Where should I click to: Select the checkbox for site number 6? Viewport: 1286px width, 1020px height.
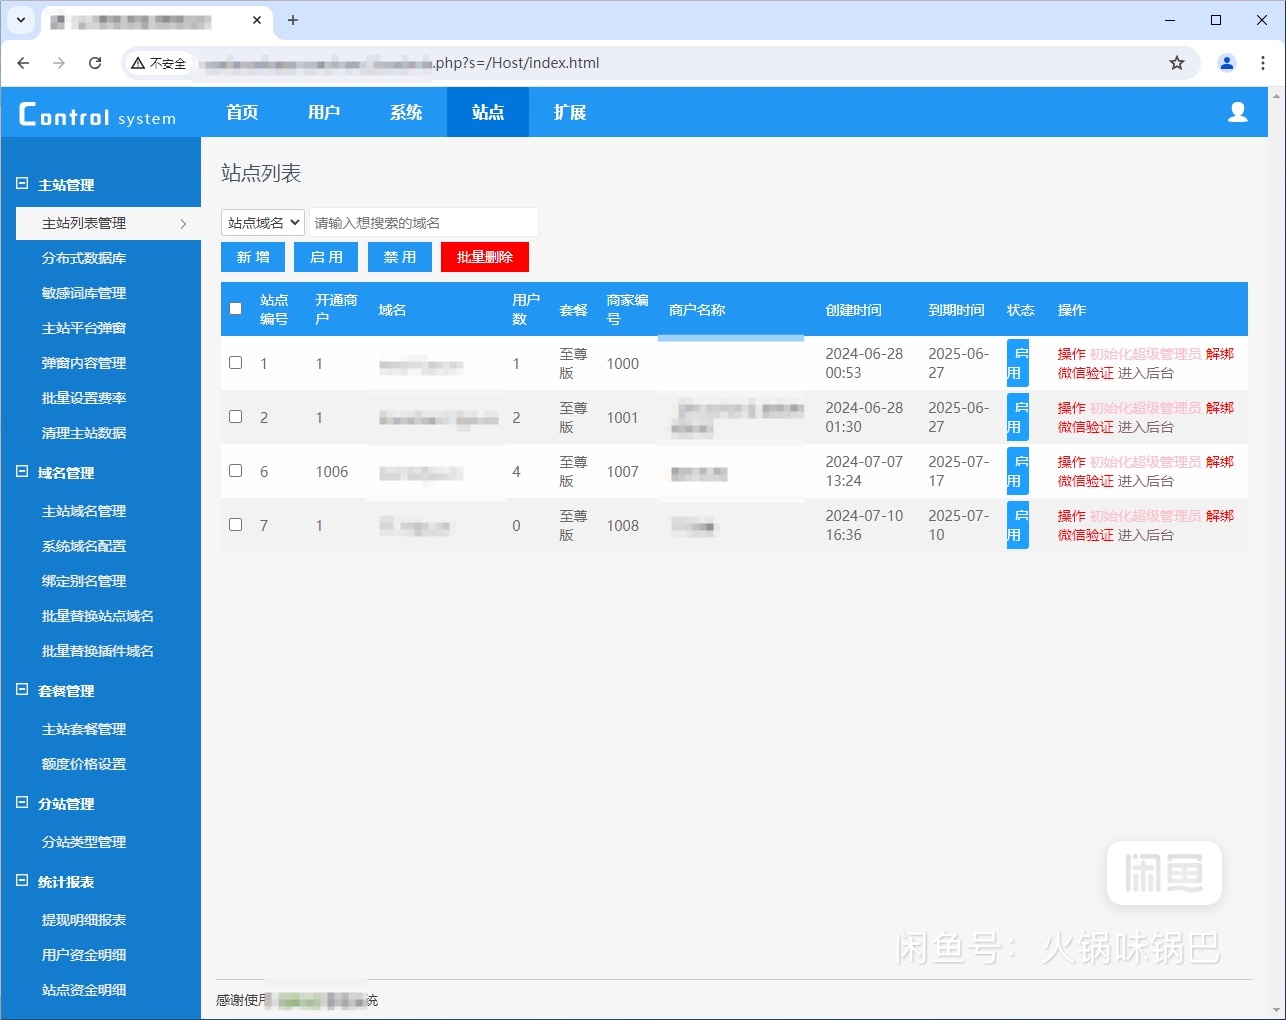click(236, 471)
